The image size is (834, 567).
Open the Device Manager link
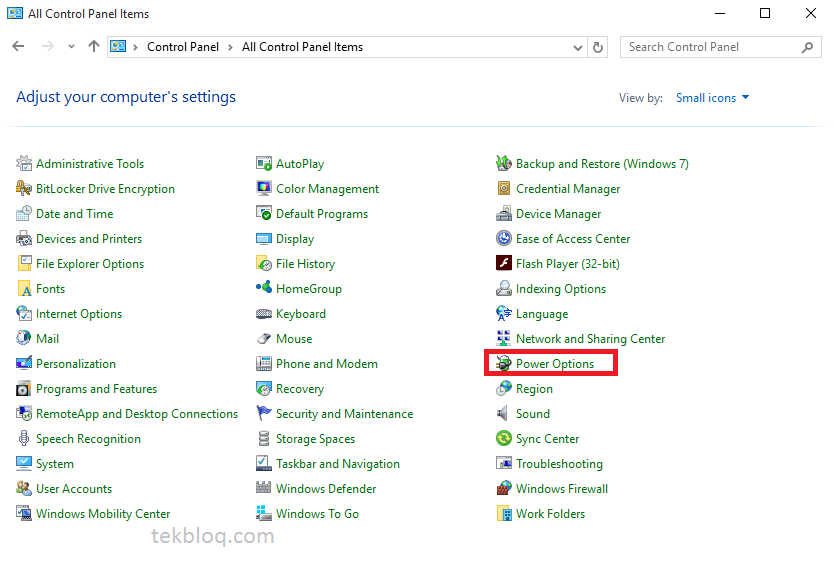558,214
